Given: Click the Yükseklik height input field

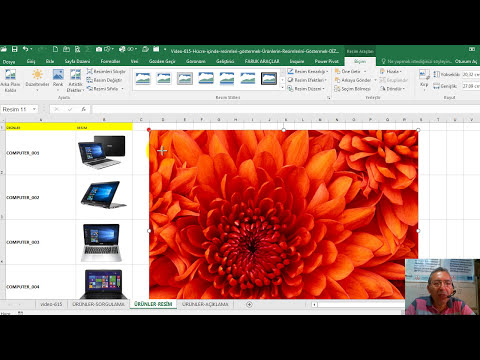Looking at the screenshot, I should coord(471,74).
